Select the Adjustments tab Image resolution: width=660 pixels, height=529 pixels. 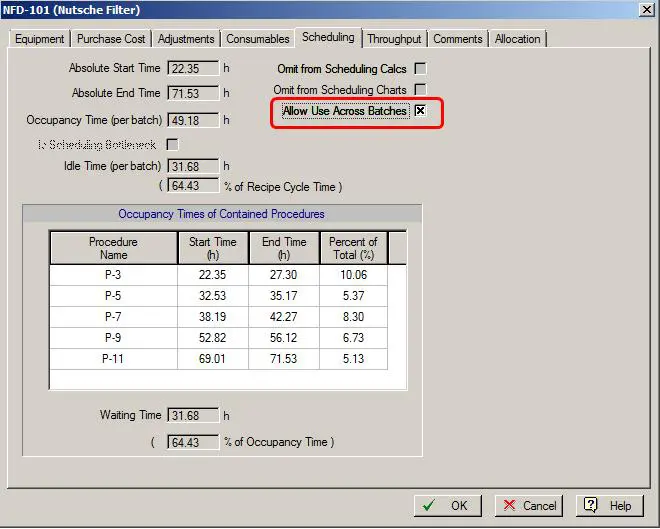(186, 39)
